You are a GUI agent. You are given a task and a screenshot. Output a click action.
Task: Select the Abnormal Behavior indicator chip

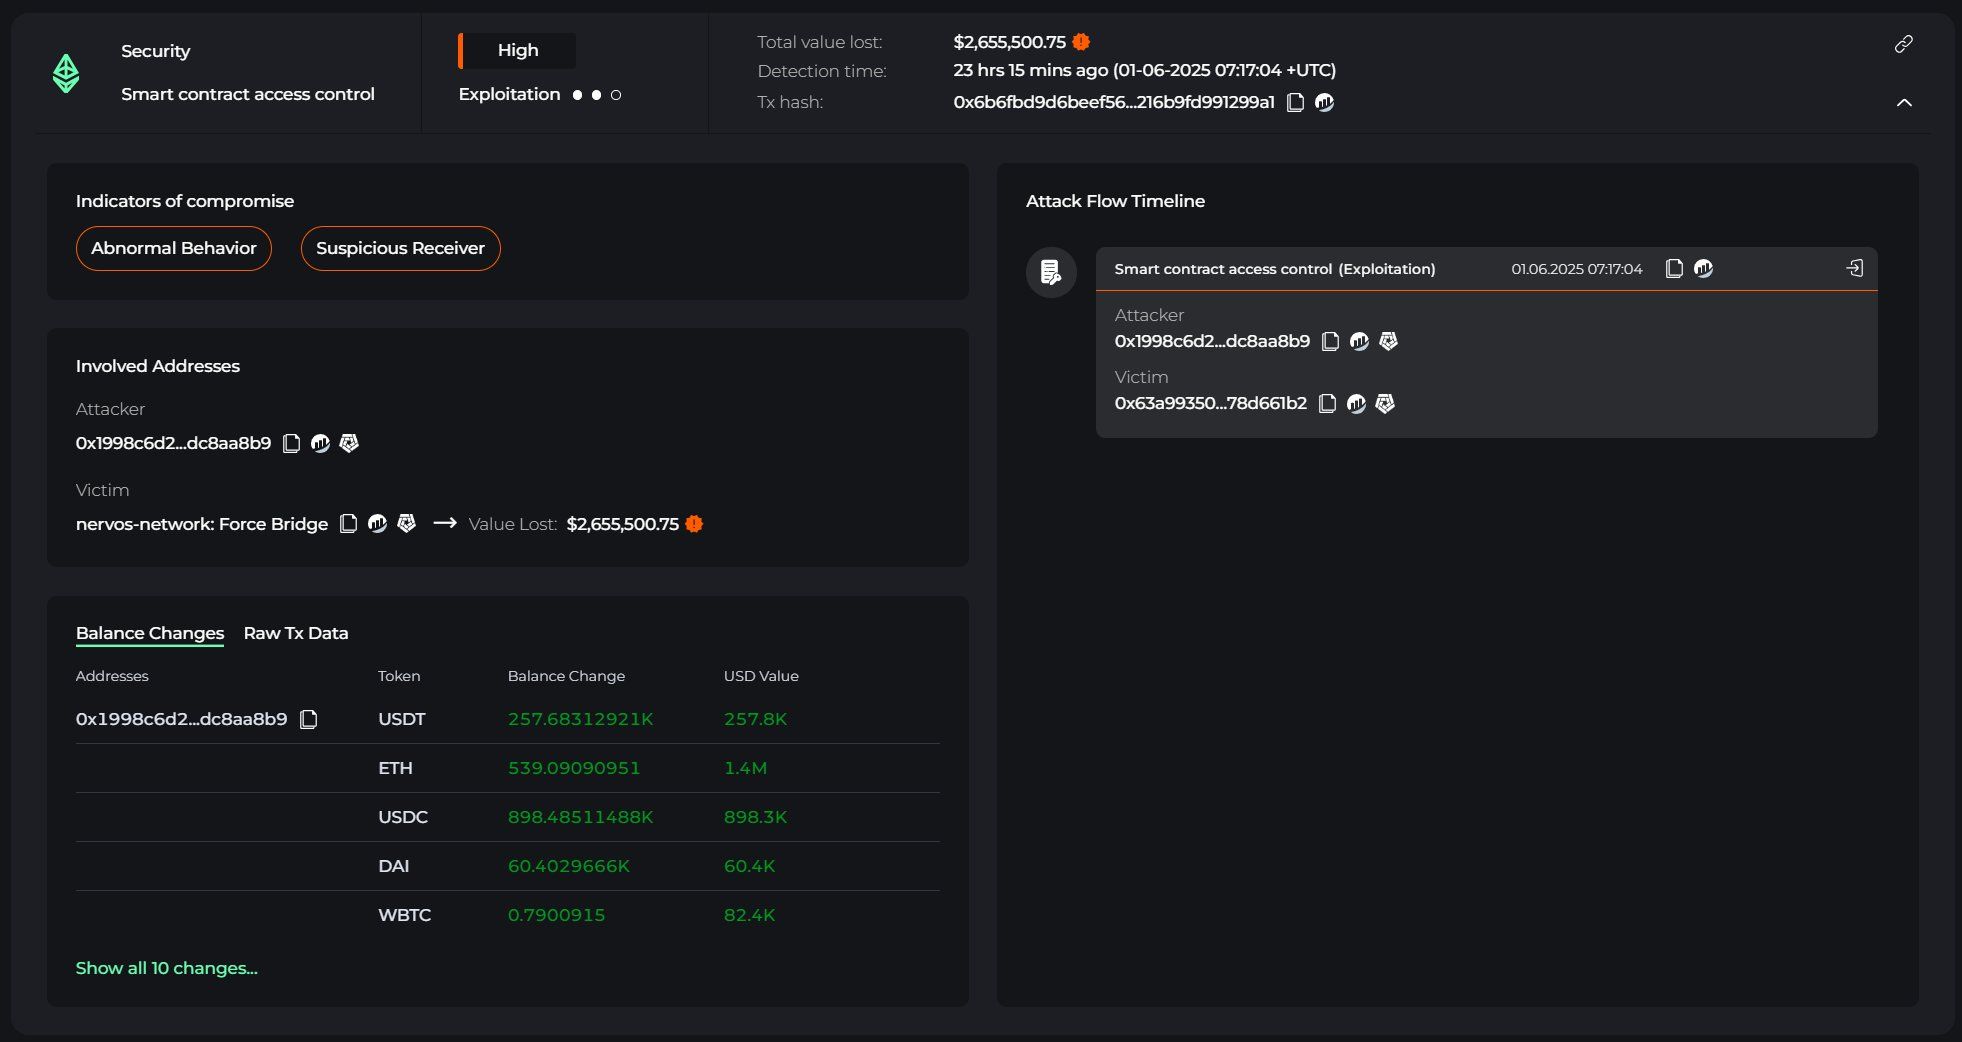point(173,248)
